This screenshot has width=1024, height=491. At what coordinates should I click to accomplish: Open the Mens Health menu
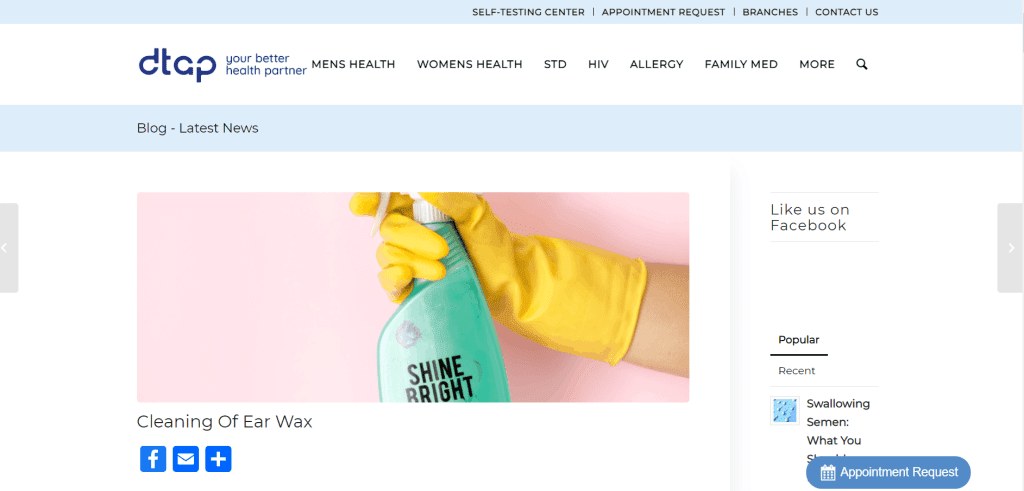(x=353, y=64)
